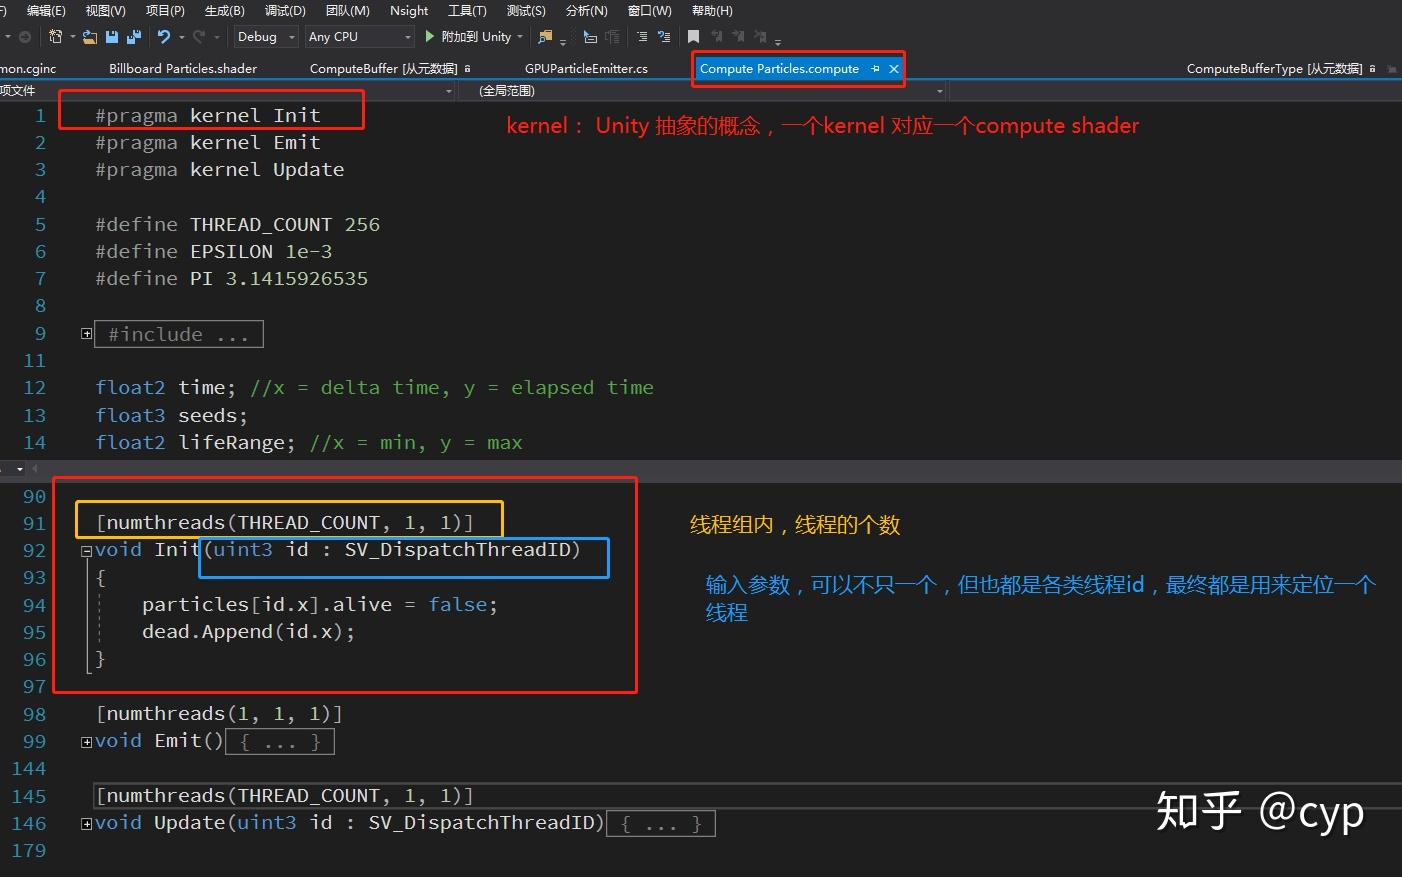Click the 附加到 Unity start button
This screenshot has height=877, width=1402.
click(467, 37)
